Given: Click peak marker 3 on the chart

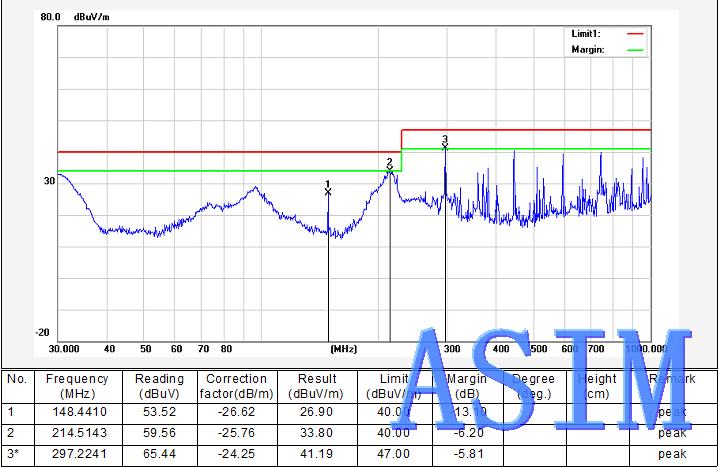Looking at the screenshot, I should tap(445, 143).
